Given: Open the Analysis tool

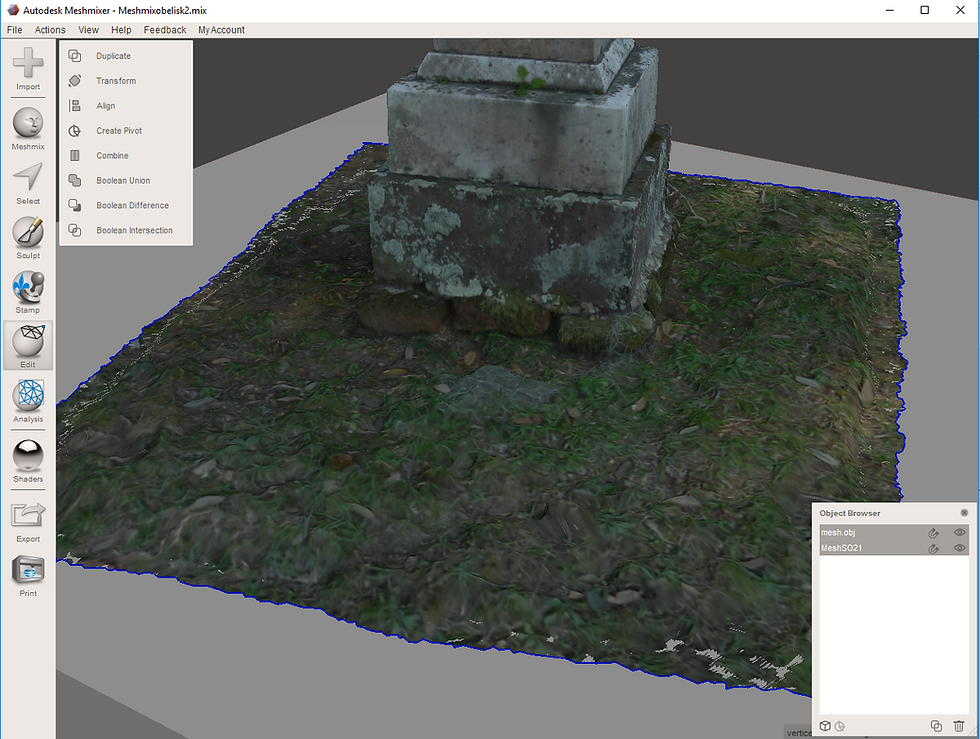Looking at the screenshot, I should pos(28,401).
